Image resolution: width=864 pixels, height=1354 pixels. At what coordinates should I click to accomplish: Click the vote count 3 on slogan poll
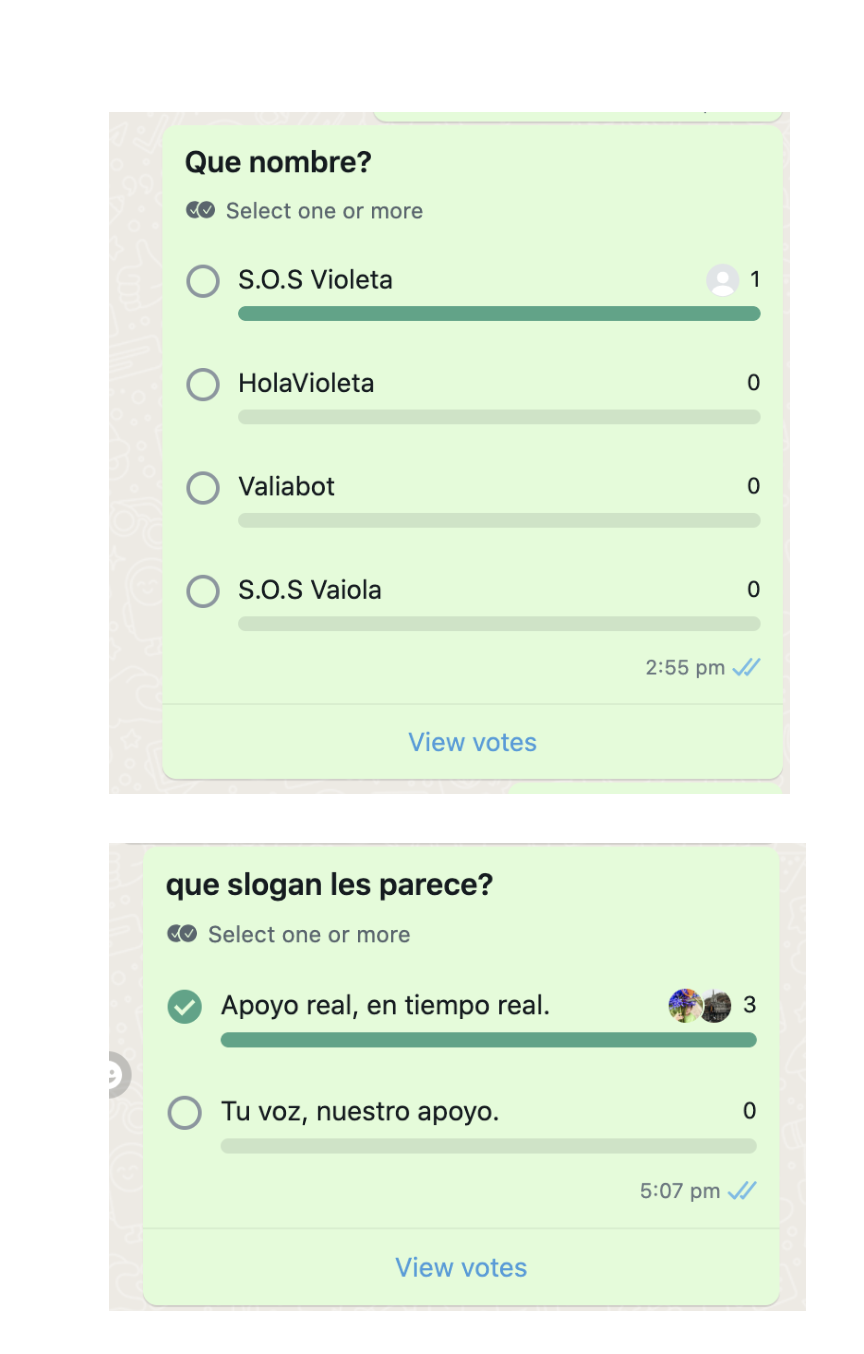(749, 1005)
